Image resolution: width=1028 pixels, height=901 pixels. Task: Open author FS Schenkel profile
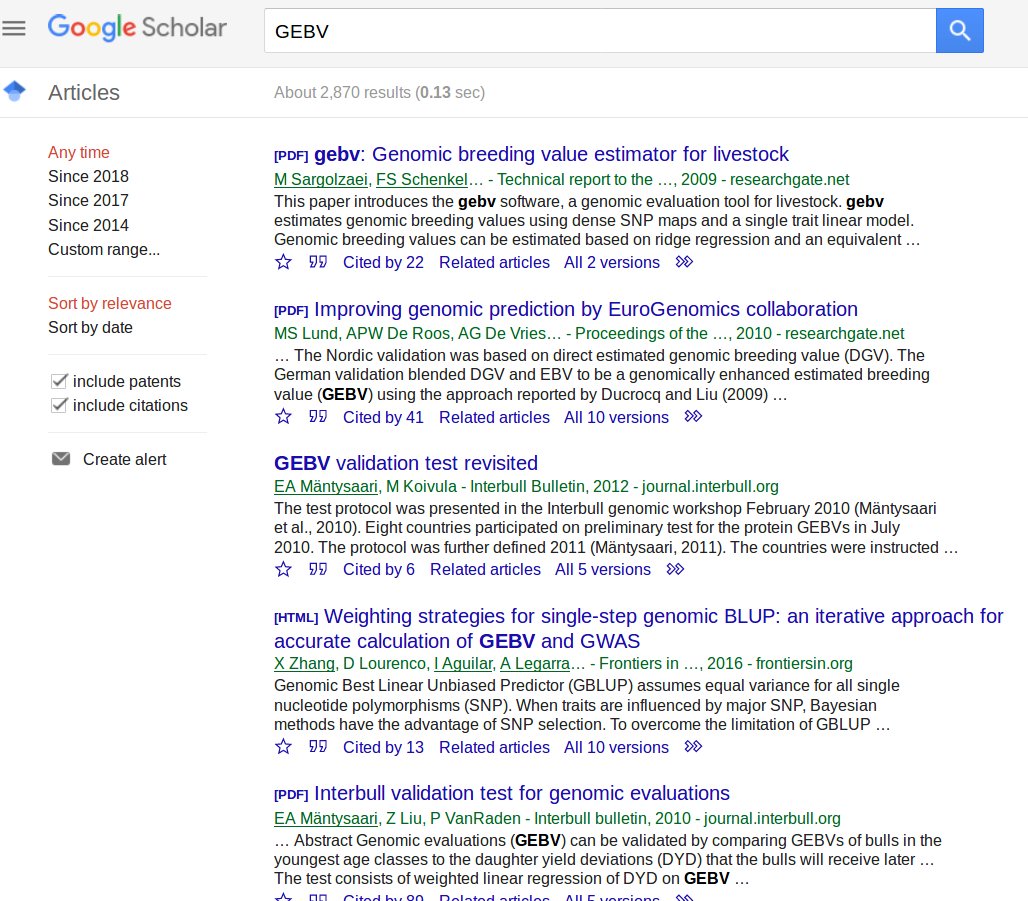point(422,179)
